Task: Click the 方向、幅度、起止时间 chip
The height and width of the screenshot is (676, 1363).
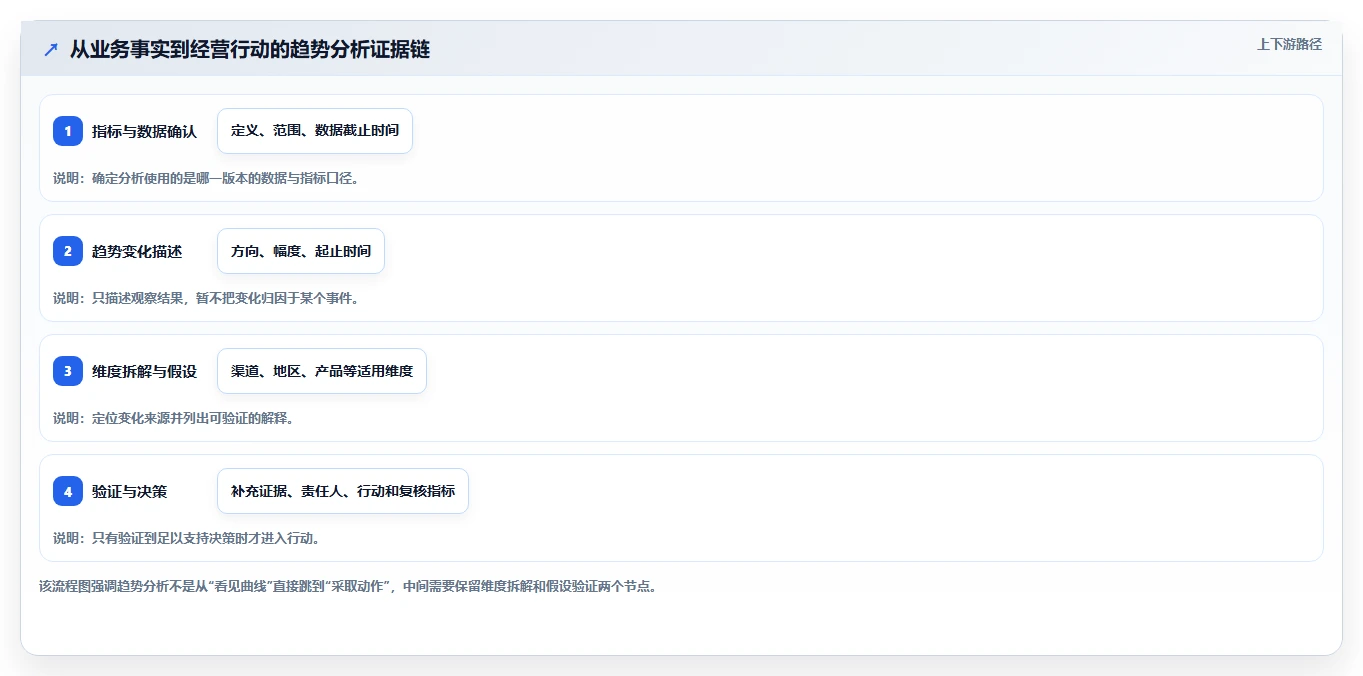Action: (x=301, y=251)
